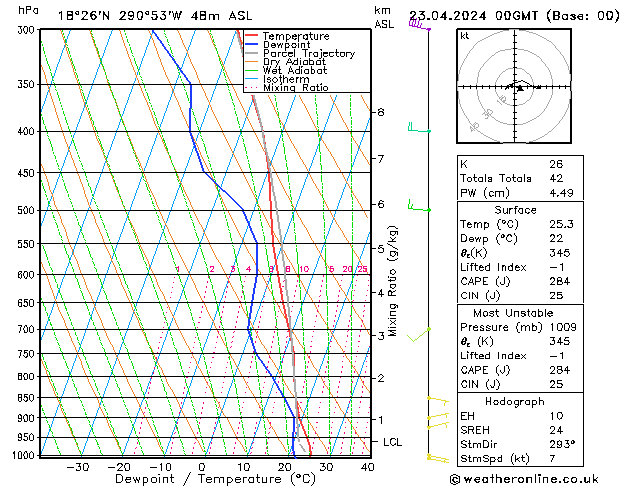This screenshot has height=486, width=629.
Task: Click the 1000 hPa pressure level label
Action: click(x=23, y=455)
